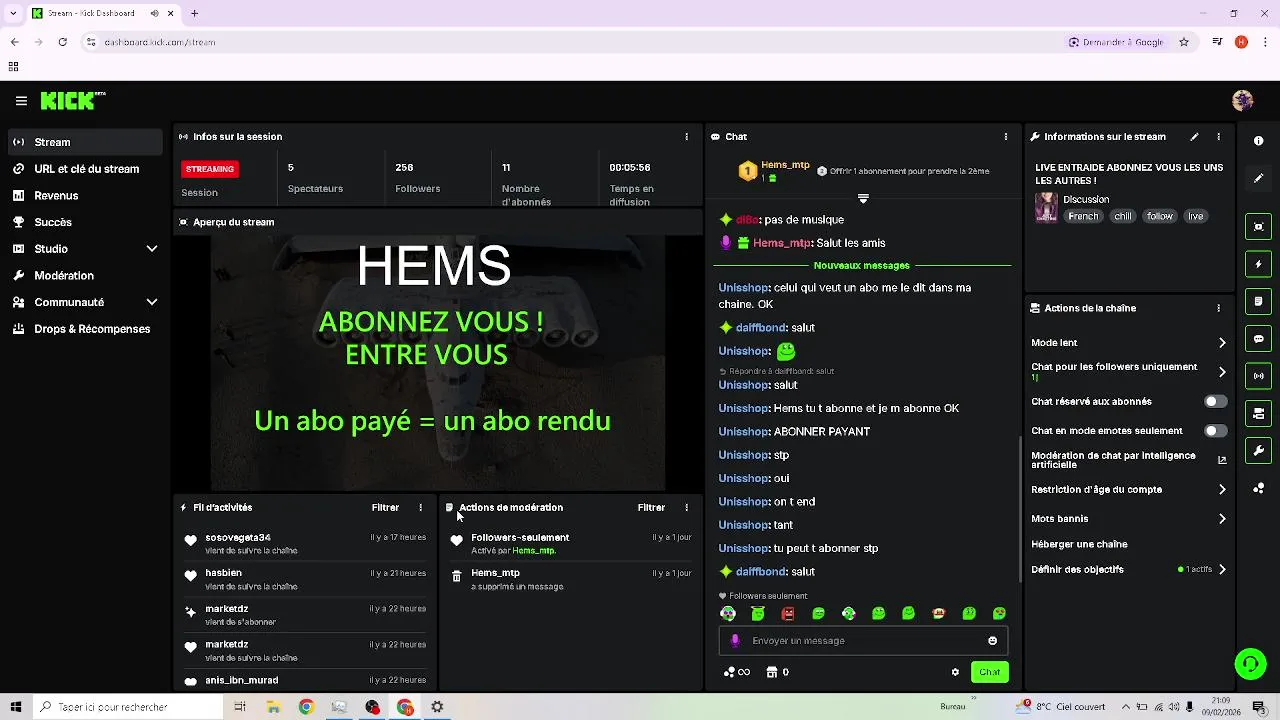Image resolution: width=1280 pixels, height=720 pixels.
Task: Click the Envoyer un message field
Action: point(863,641)
